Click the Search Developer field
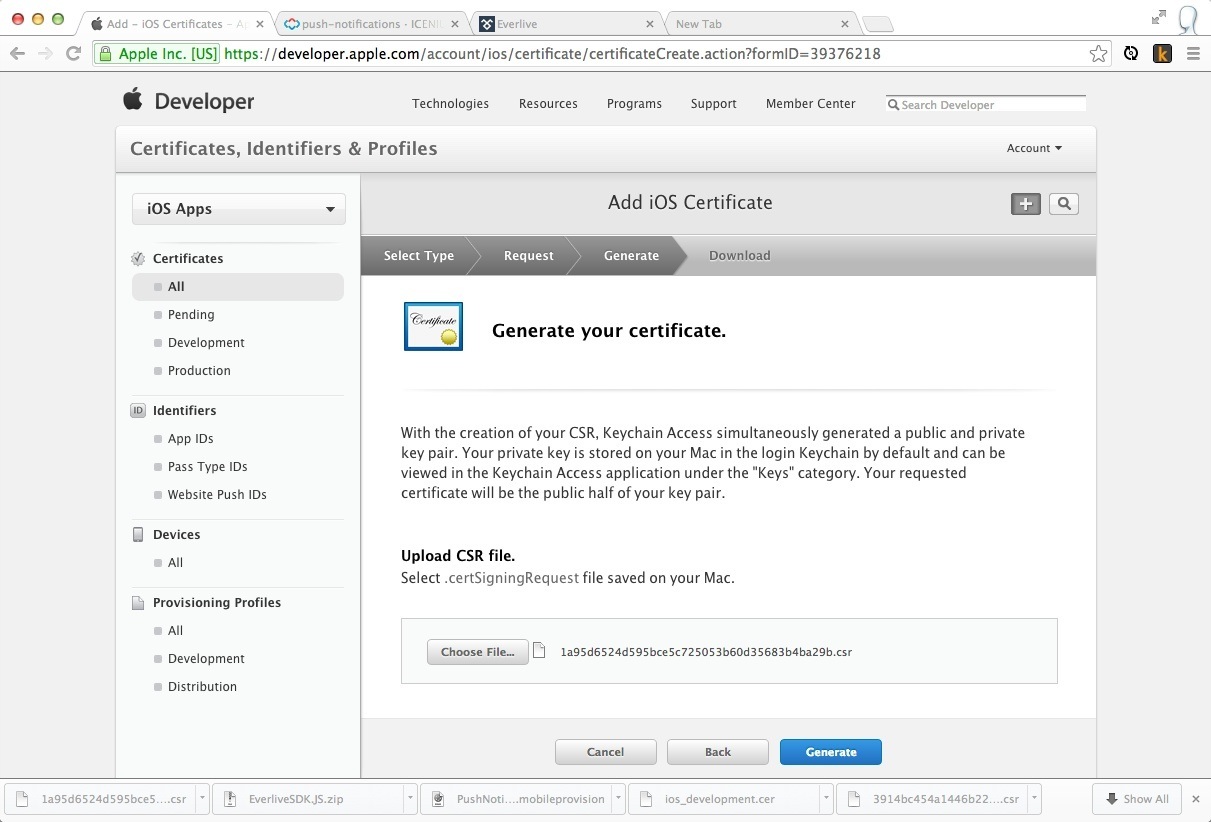1211x822 pixels. click(990, 105)
